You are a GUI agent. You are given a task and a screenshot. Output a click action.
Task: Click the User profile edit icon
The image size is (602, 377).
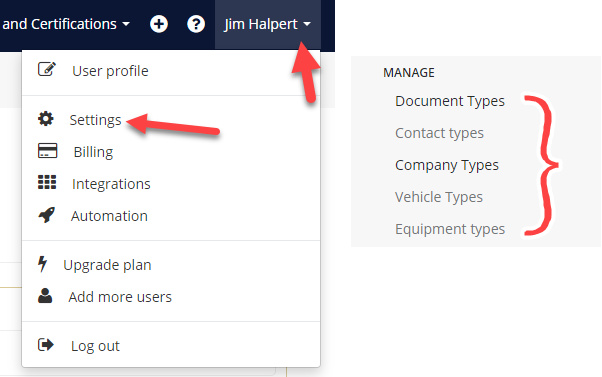(47, 69)
